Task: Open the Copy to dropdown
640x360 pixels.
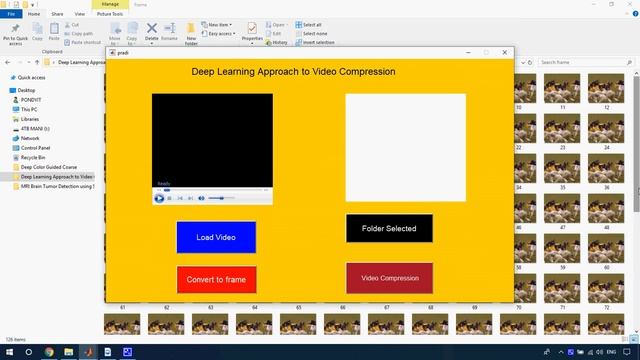Action: point(132,34)
